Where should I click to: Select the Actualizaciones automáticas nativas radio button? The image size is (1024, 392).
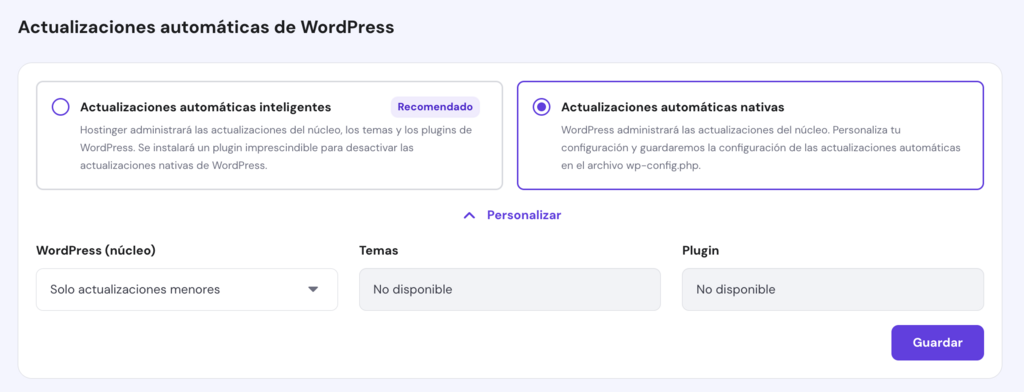point(541,107)
